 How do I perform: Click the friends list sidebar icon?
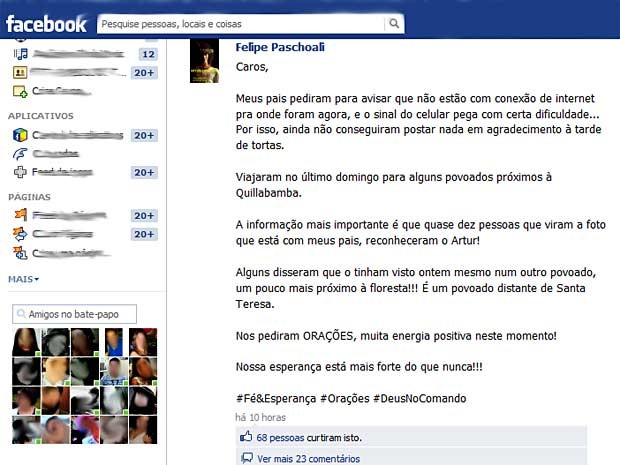[20, 72]
